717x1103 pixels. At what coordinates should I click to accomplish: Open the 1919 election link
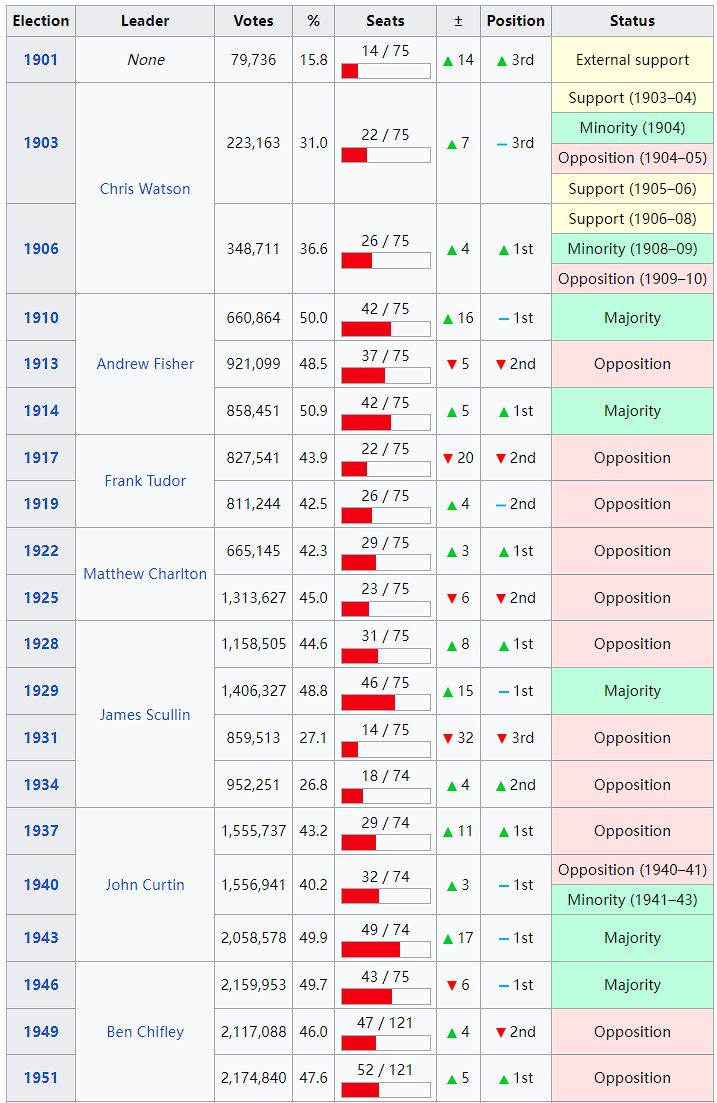point(41,504)
